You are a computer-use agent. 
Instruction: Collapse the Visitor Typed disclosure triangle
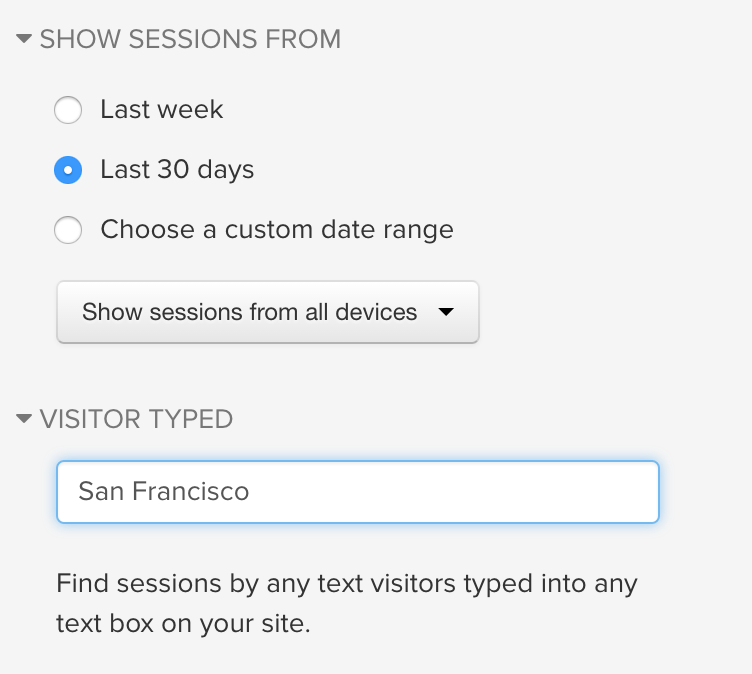tap(24, 419)
